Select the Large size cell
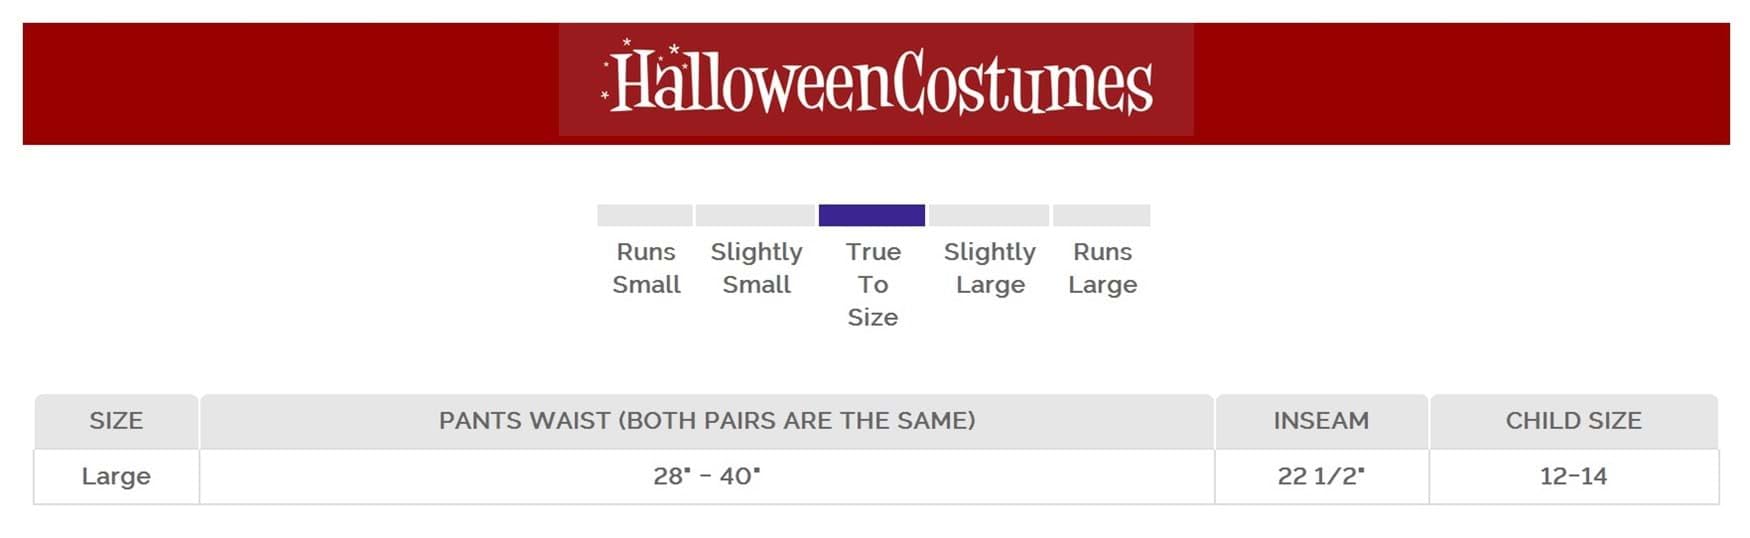 pos(116,476)
